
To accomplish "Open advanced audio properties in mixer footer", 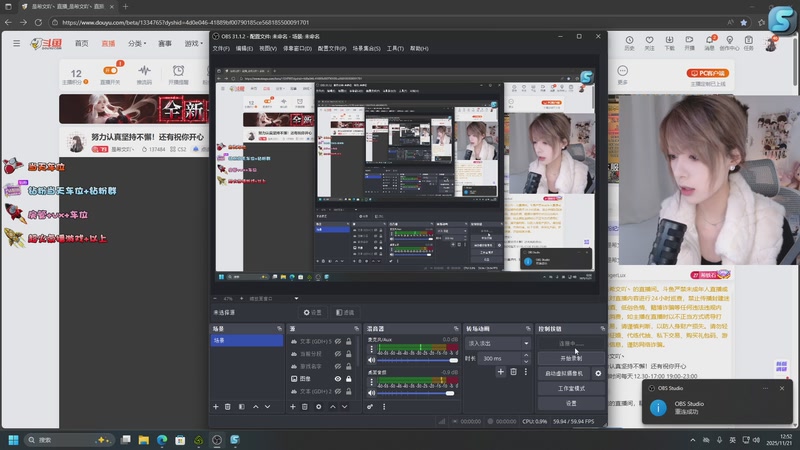I will point(370,407).
